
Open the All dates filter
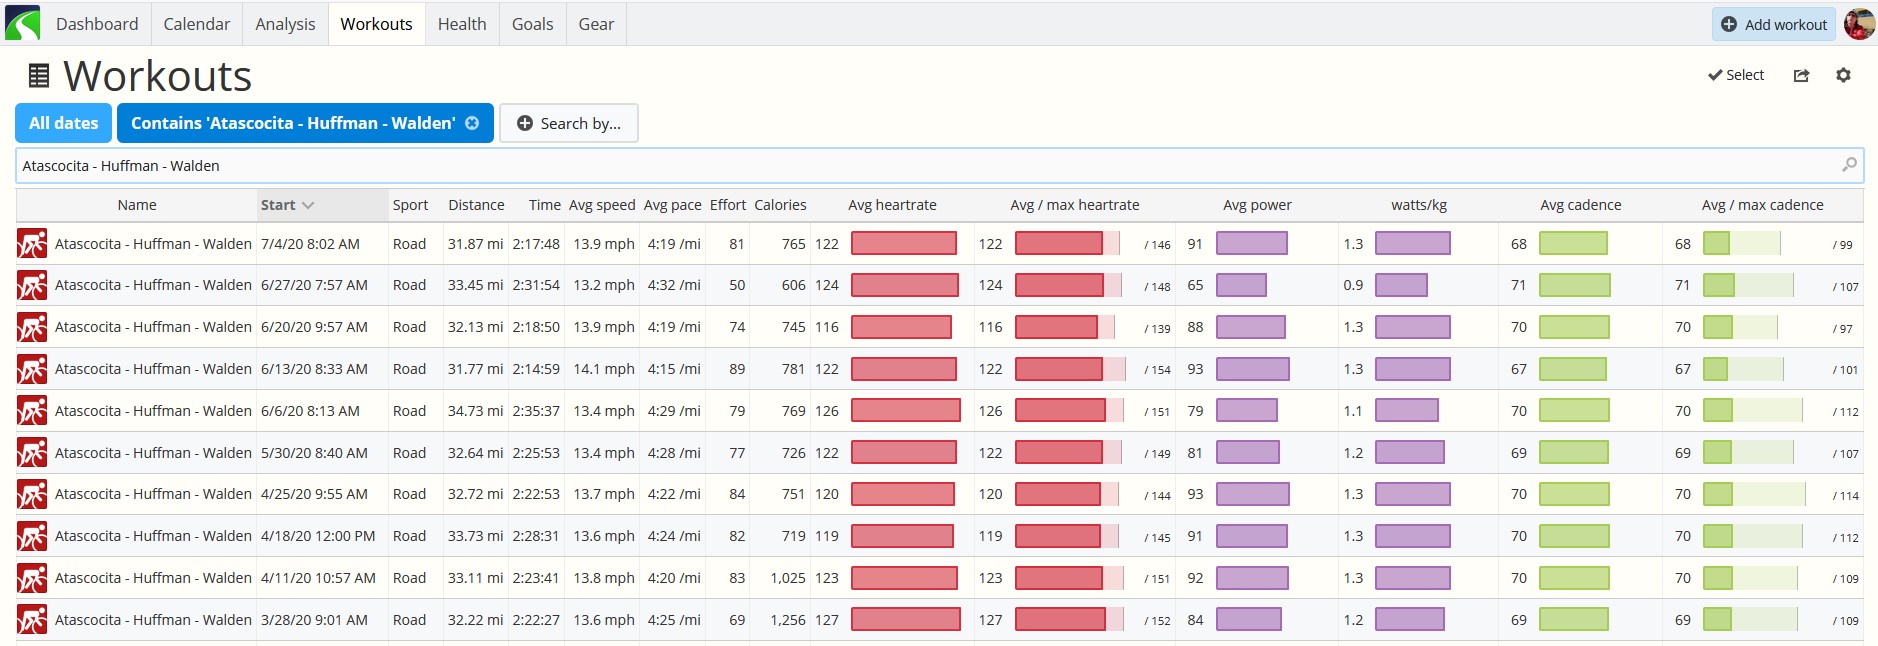tap(64, 123)
